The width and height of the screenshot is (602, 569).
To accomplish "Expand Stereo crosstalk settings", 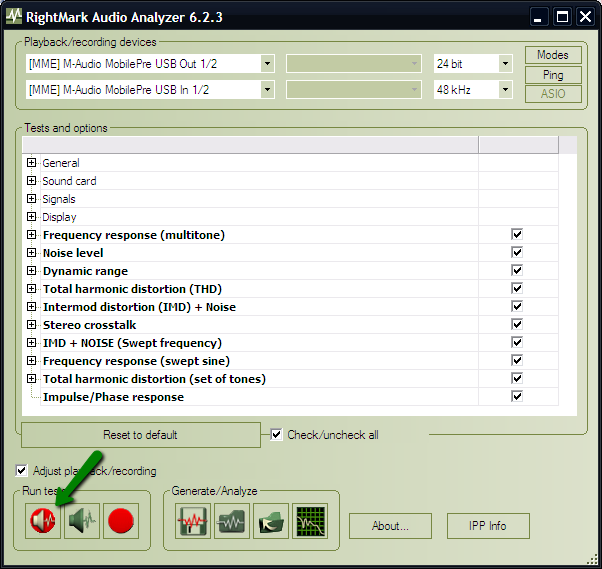I will [31, 325].
